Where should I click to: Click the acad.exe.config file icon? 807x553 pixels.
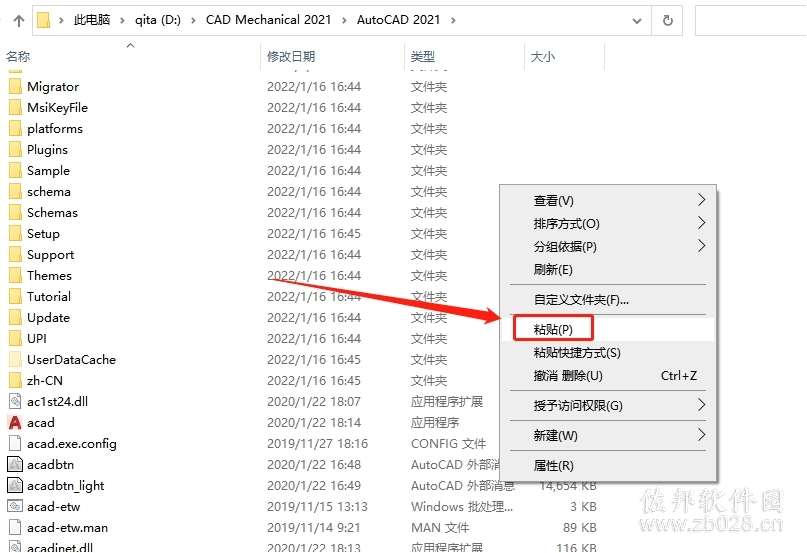[x=15, y=444]
